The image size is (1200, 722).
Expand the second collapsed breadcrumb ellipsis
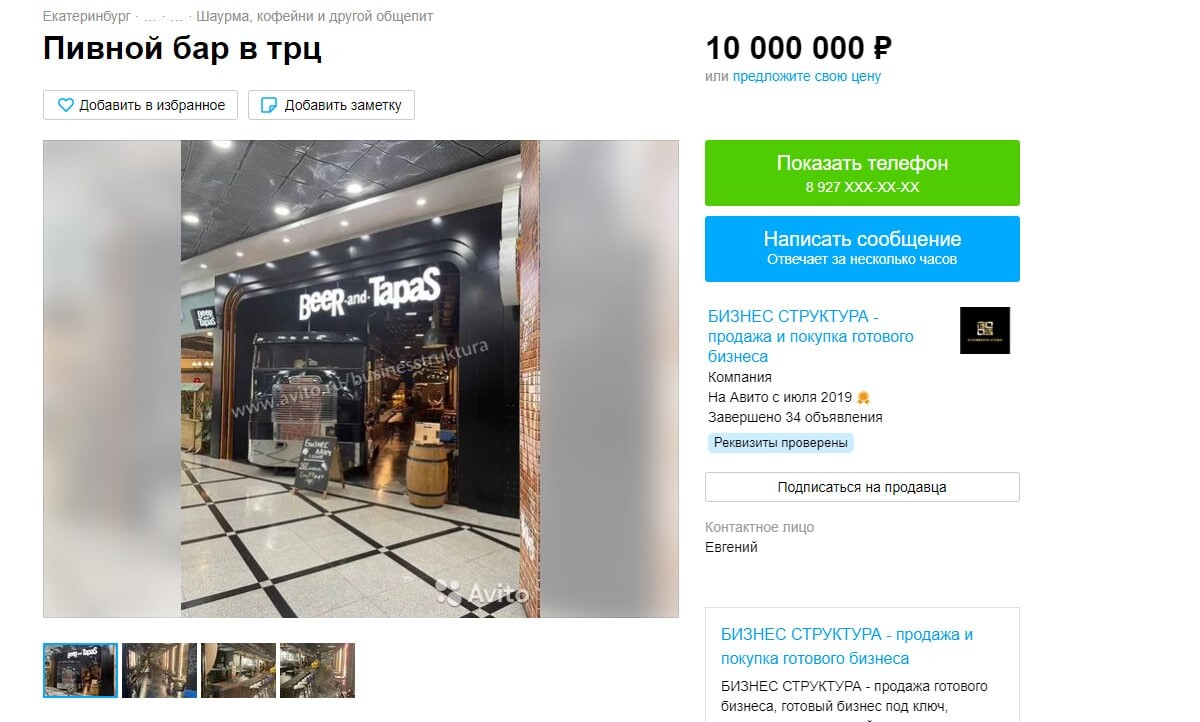click(x=178, y=17)
